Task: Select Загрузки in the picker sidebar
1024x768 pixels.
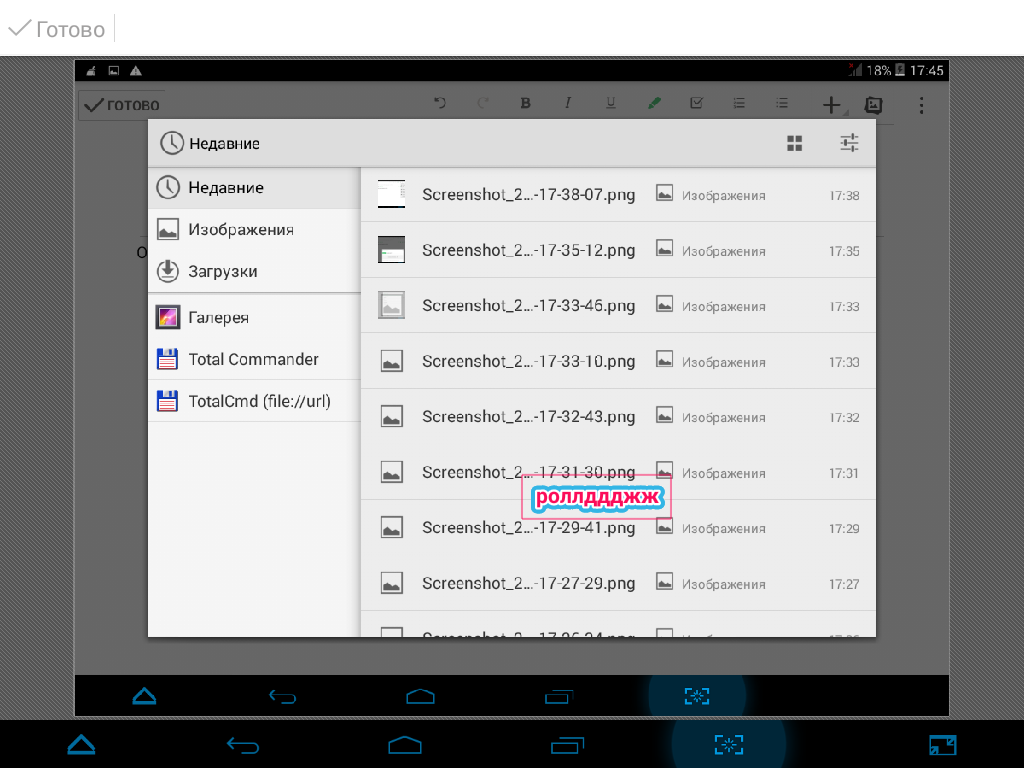Action: [254, 271]
